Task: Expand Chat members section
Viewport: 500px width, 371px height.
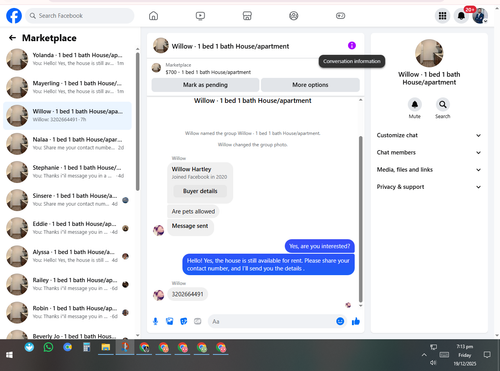Action: (429, 153)
